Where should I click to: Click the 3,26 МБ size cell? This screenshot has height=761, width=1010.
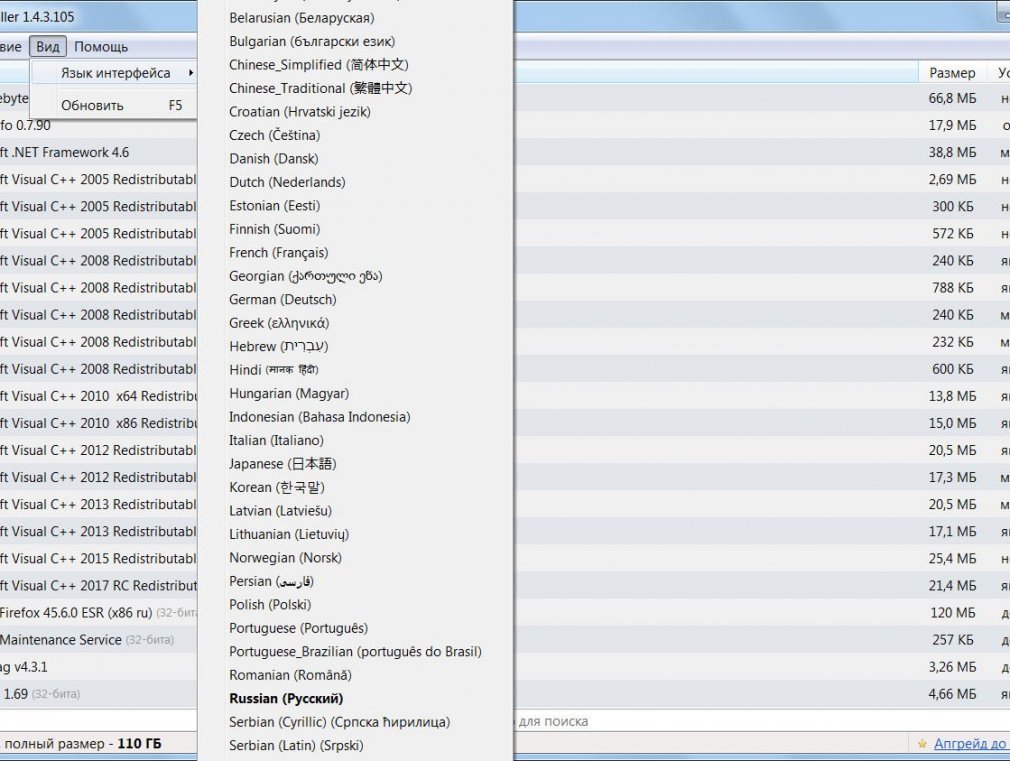952,667
